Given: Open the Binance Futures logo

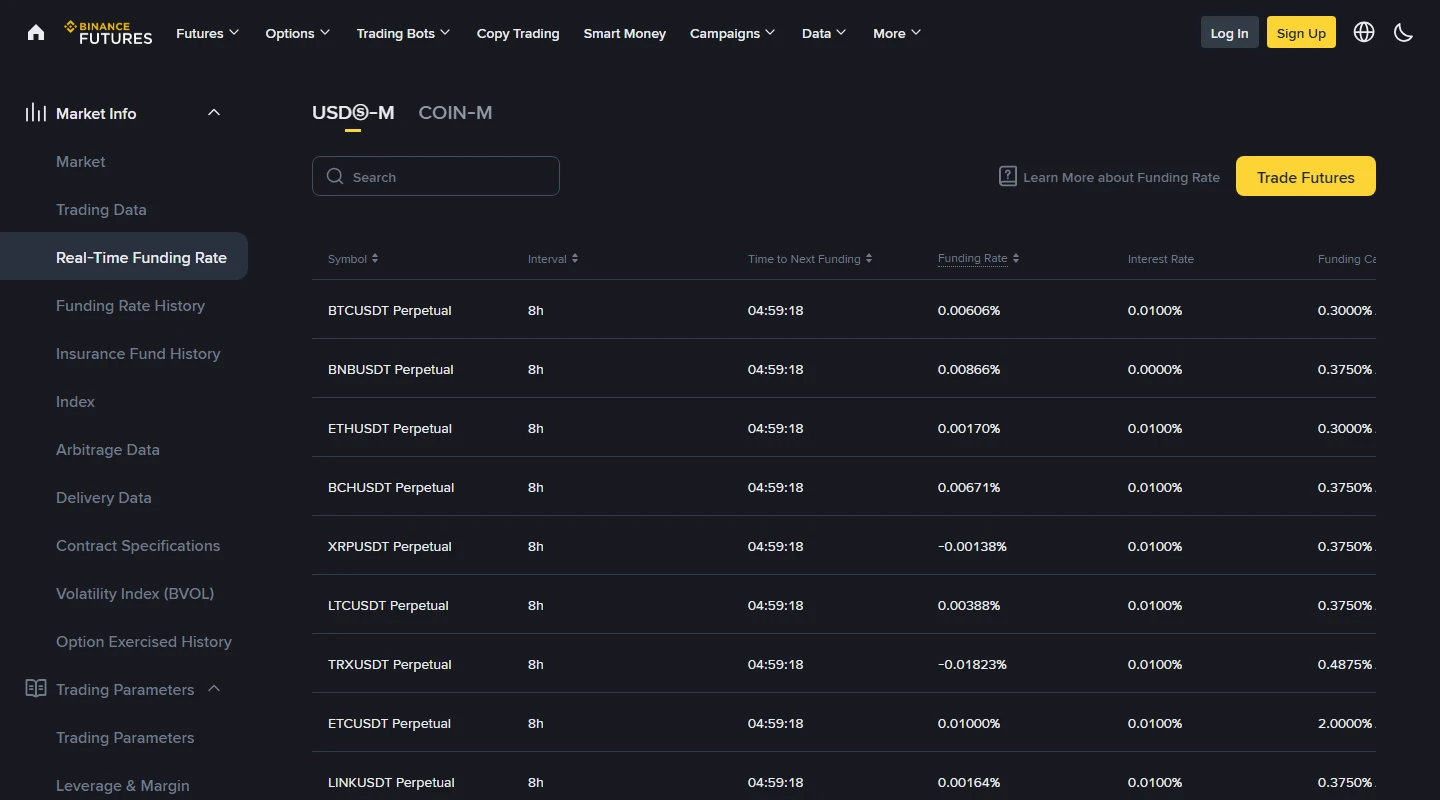Looking at the screenshot, I should (108, 33).
